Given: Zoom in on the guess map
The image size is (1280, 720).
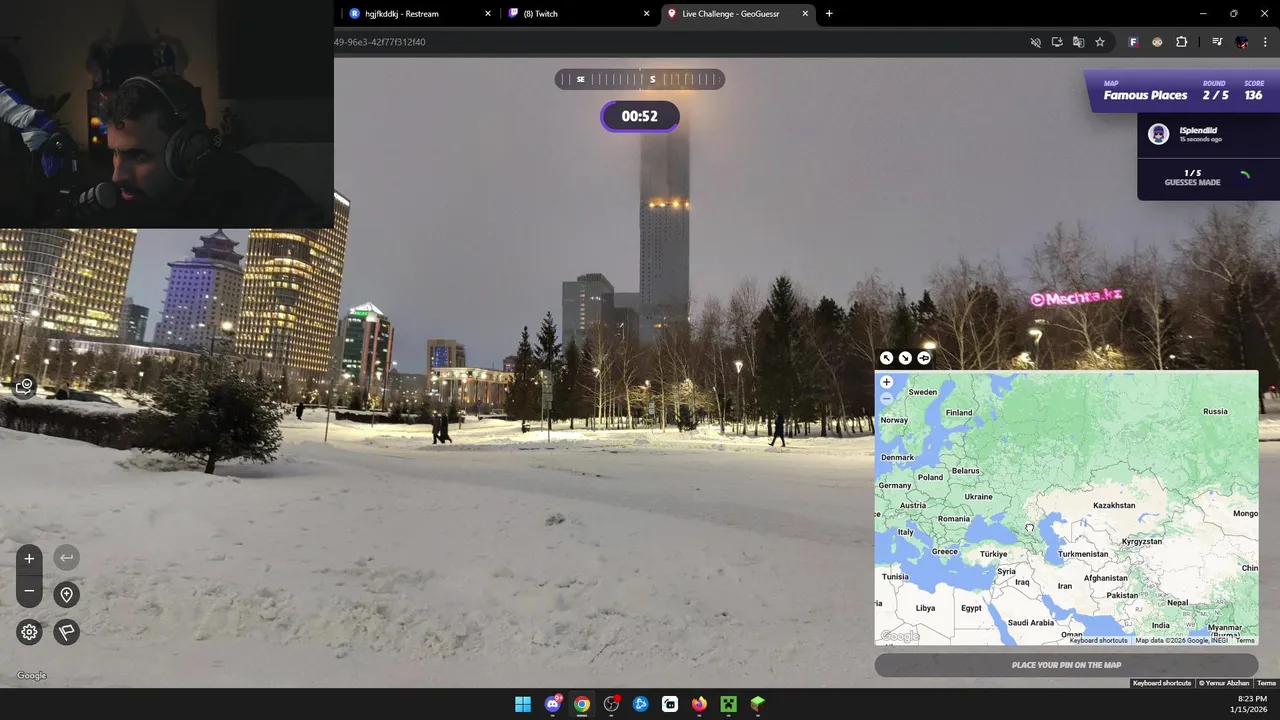Looking at the screenshot, I should click(886, 382).
